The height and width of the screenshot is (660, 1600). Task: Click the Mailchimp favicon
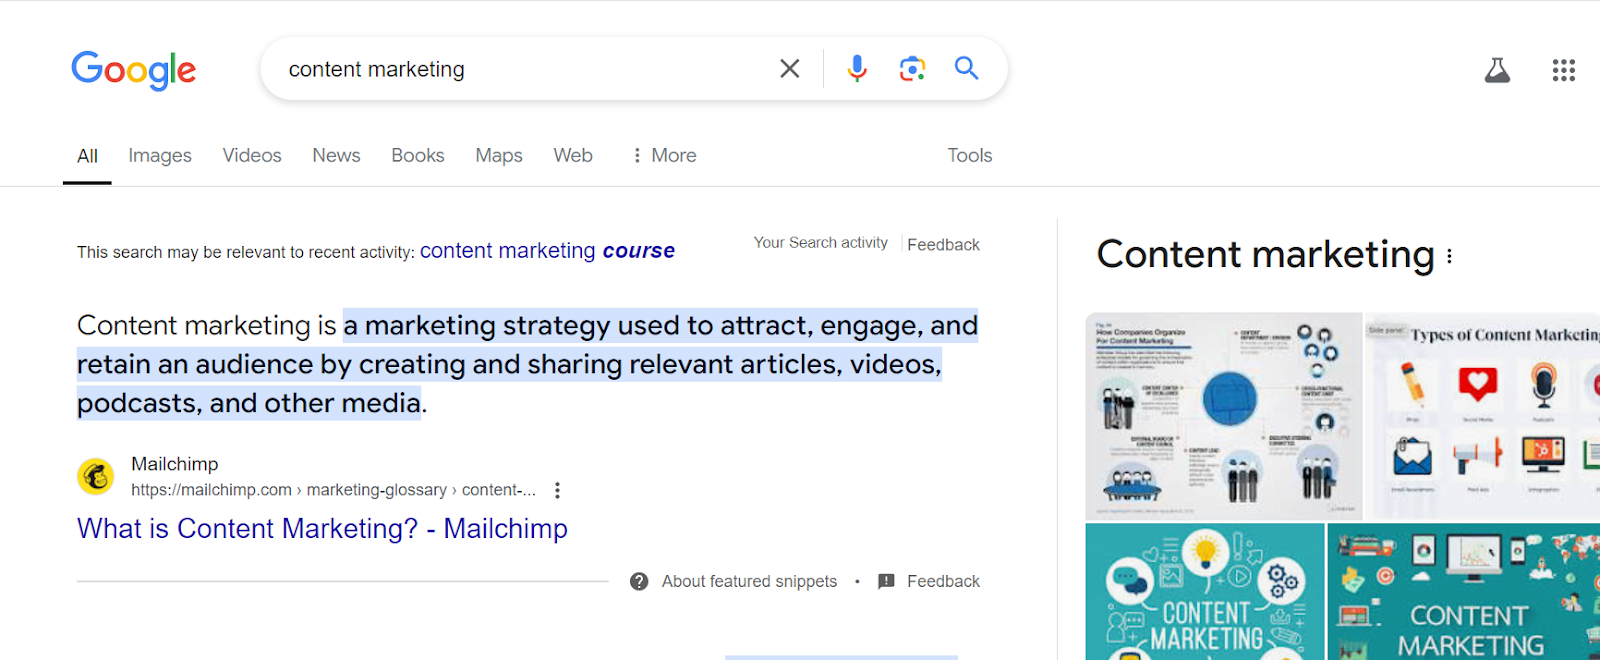(x=96, y=476)
